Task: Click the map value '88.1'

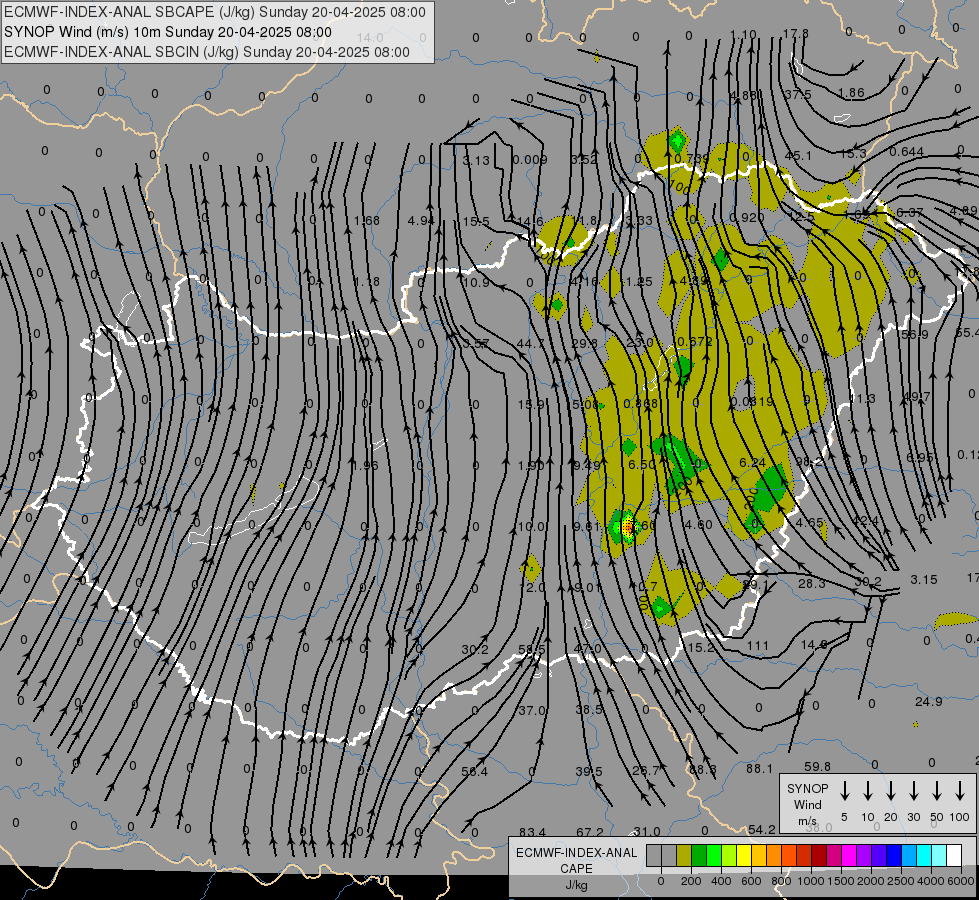Action: click(x=759, y=768)
